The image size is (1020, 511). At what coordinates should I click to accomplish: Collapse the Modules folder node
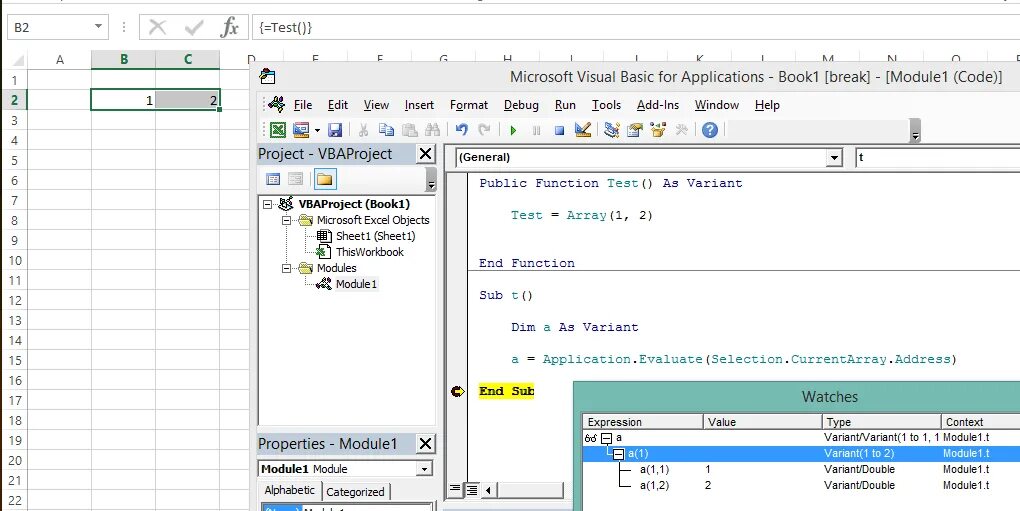point(286,268)
